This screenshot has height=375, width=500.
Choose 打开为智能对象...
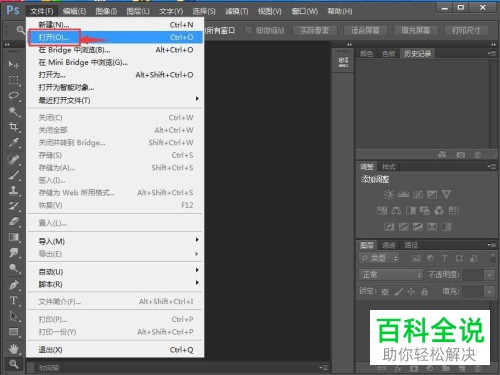coord(115,87)
